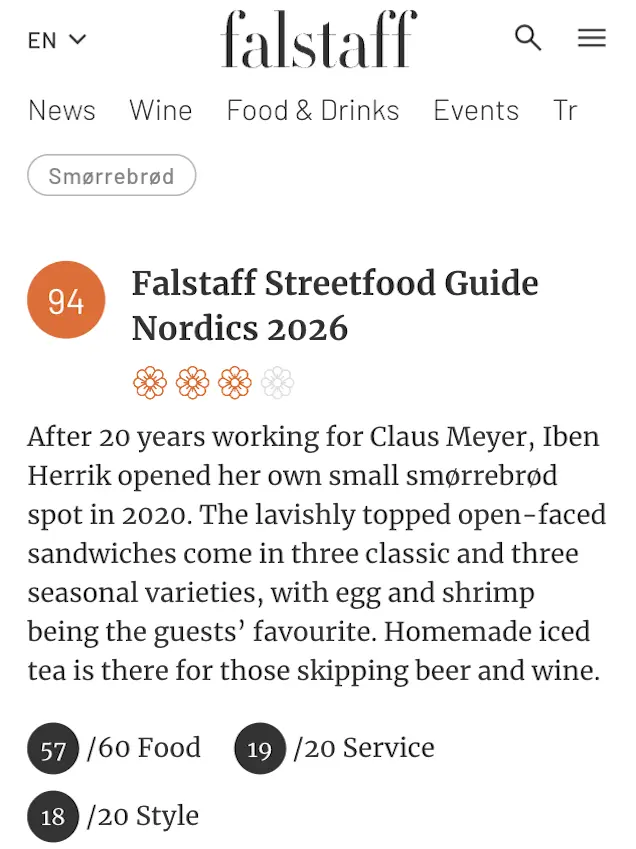The image size is (636, 849).
Task: Click the Smørrebrød tag button
Action: tap(112, 175)
